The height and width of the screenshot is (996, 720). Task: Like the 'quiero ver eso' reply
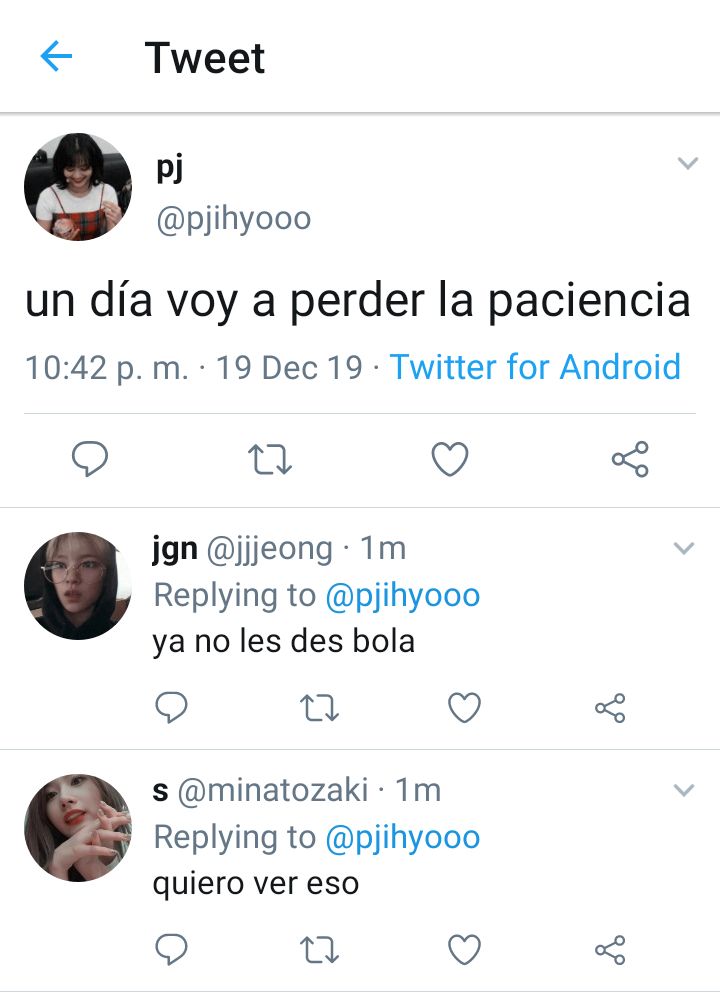pyautogui.click(x=465, y=950)
